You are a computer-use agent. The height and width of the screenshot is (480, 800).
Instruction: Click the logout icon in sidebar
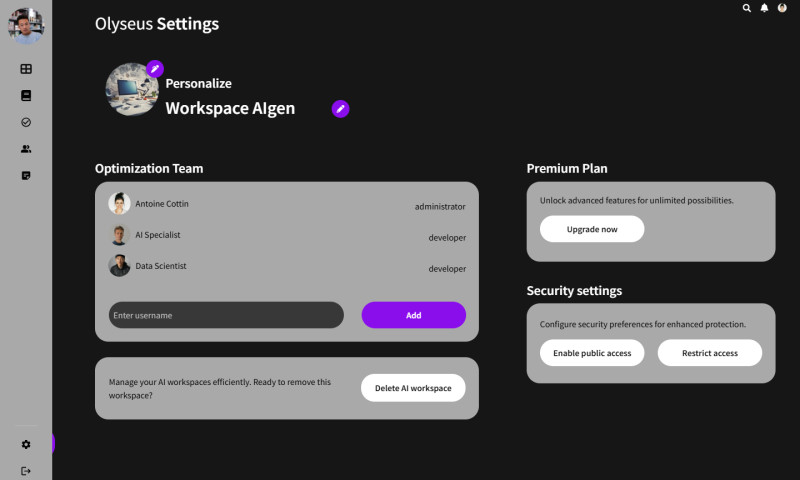[26, 471]
